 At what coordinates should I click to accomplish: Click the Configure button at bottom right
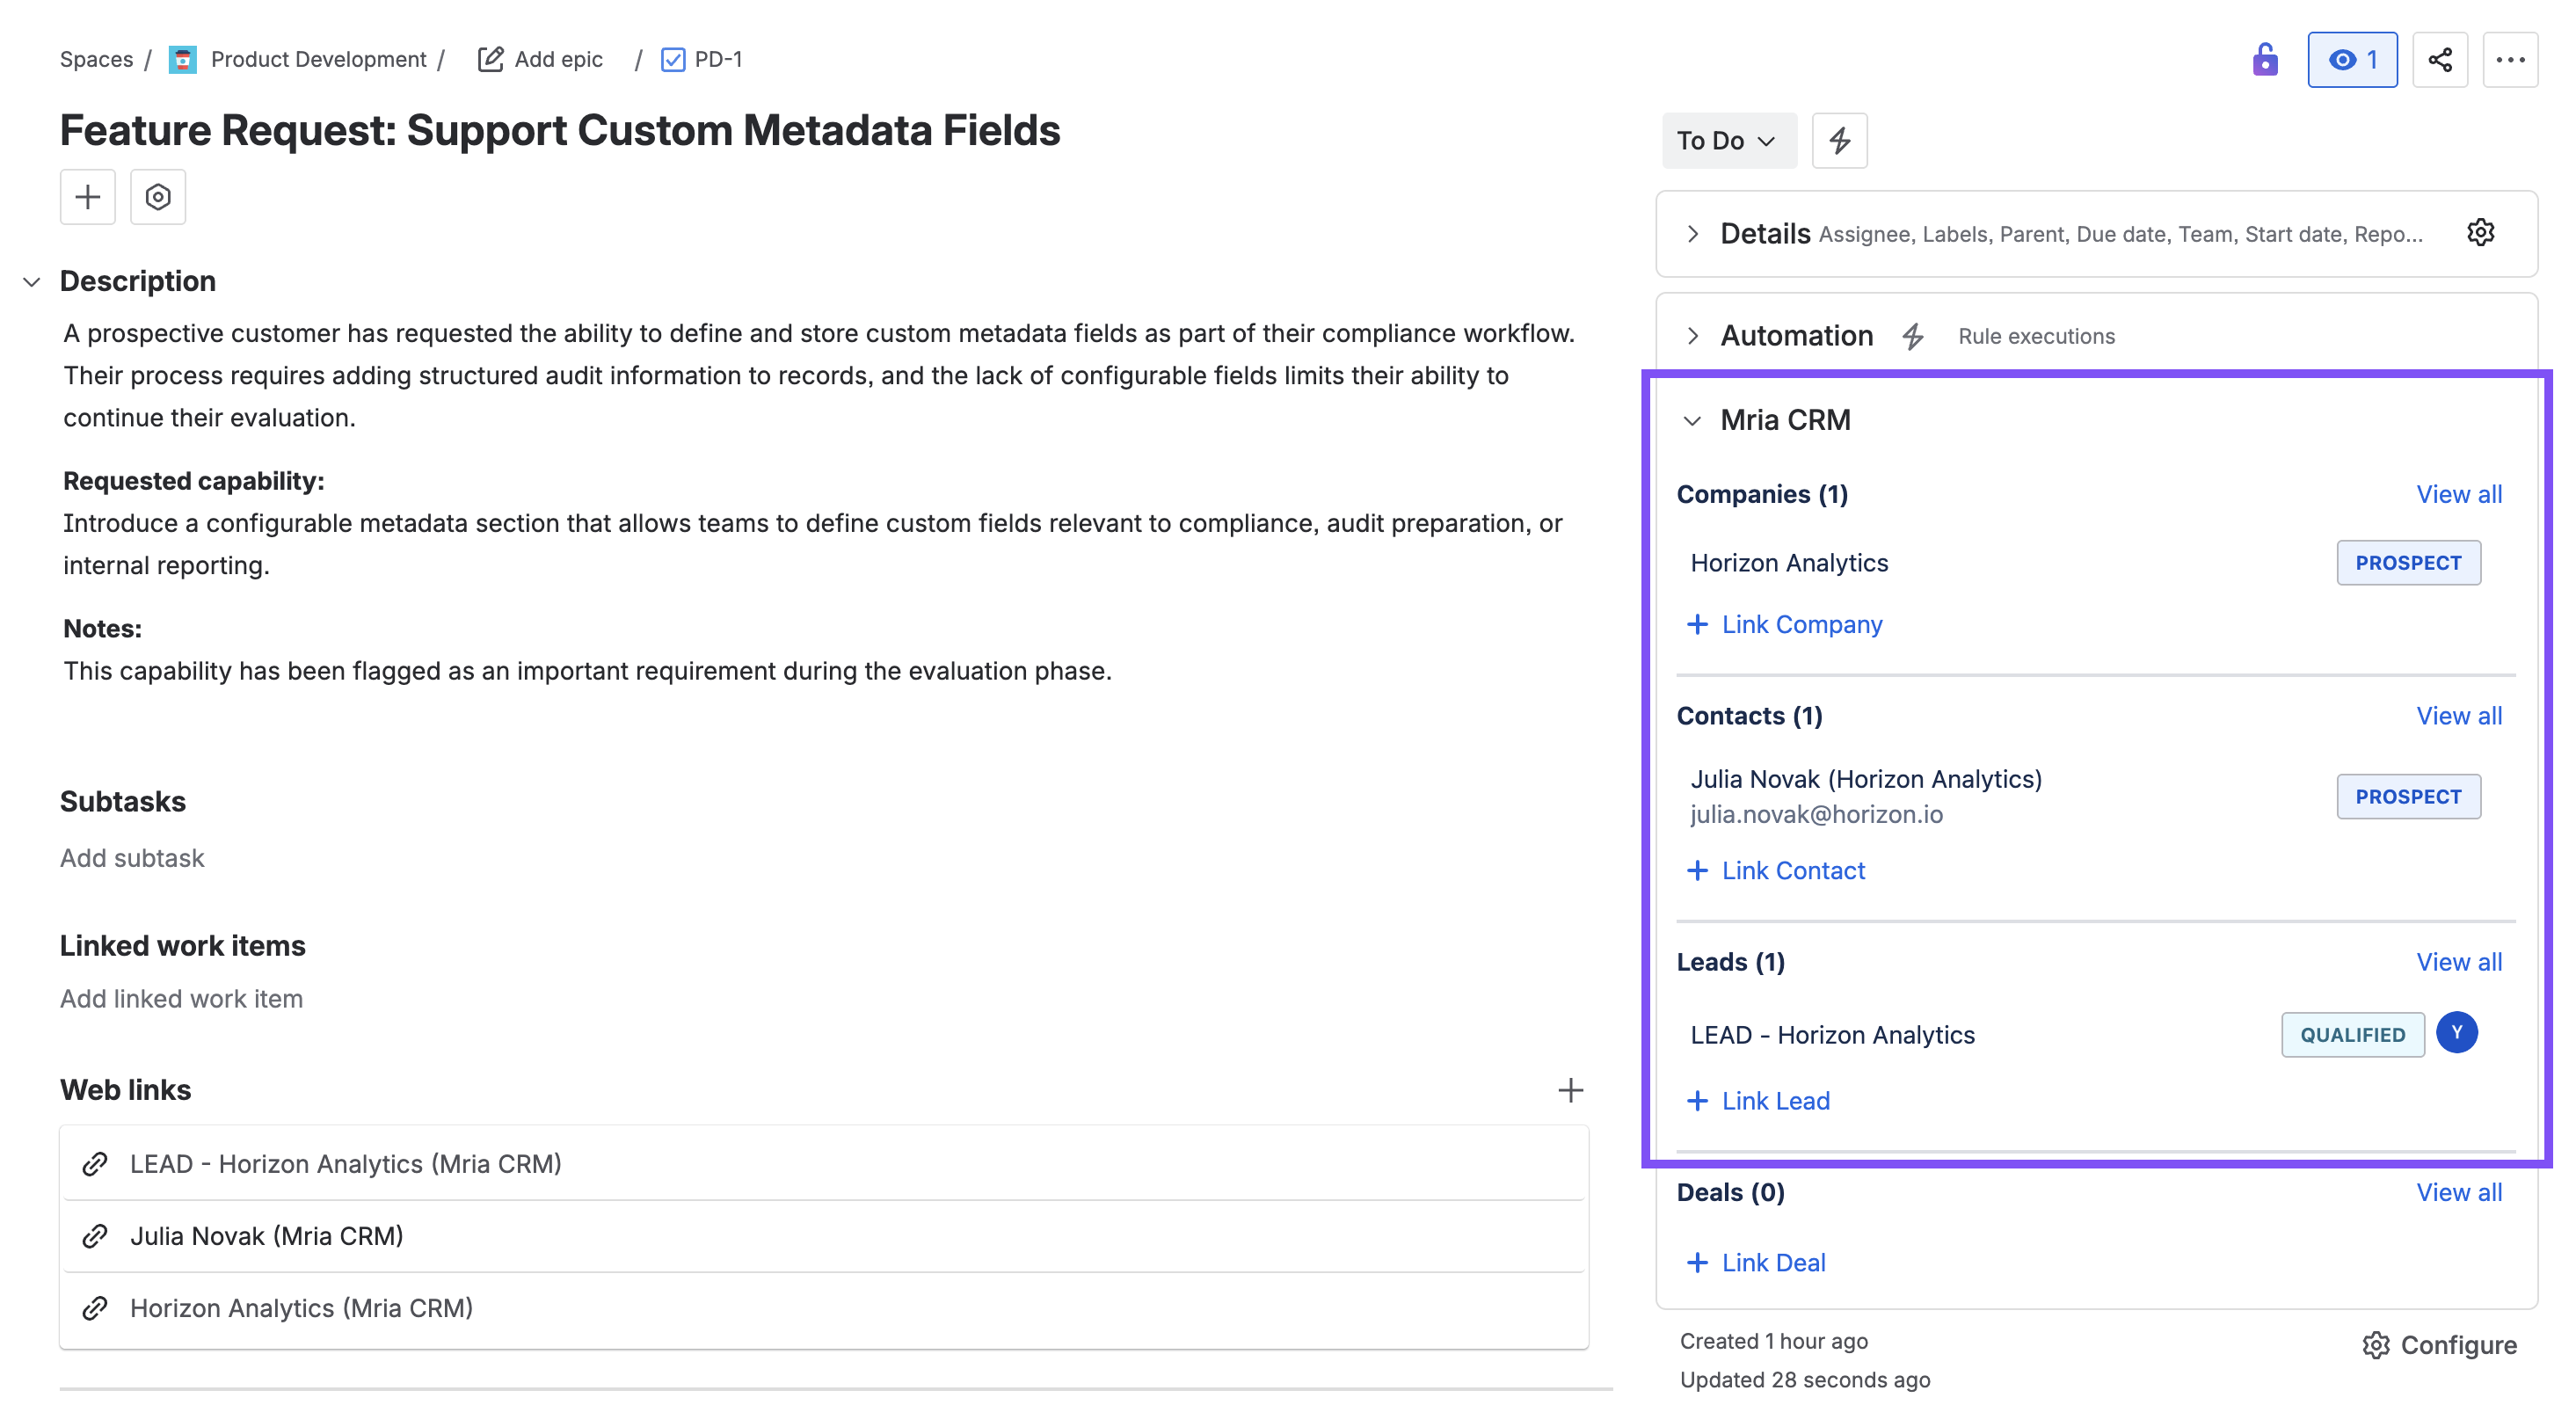tap(2439, 1346)
